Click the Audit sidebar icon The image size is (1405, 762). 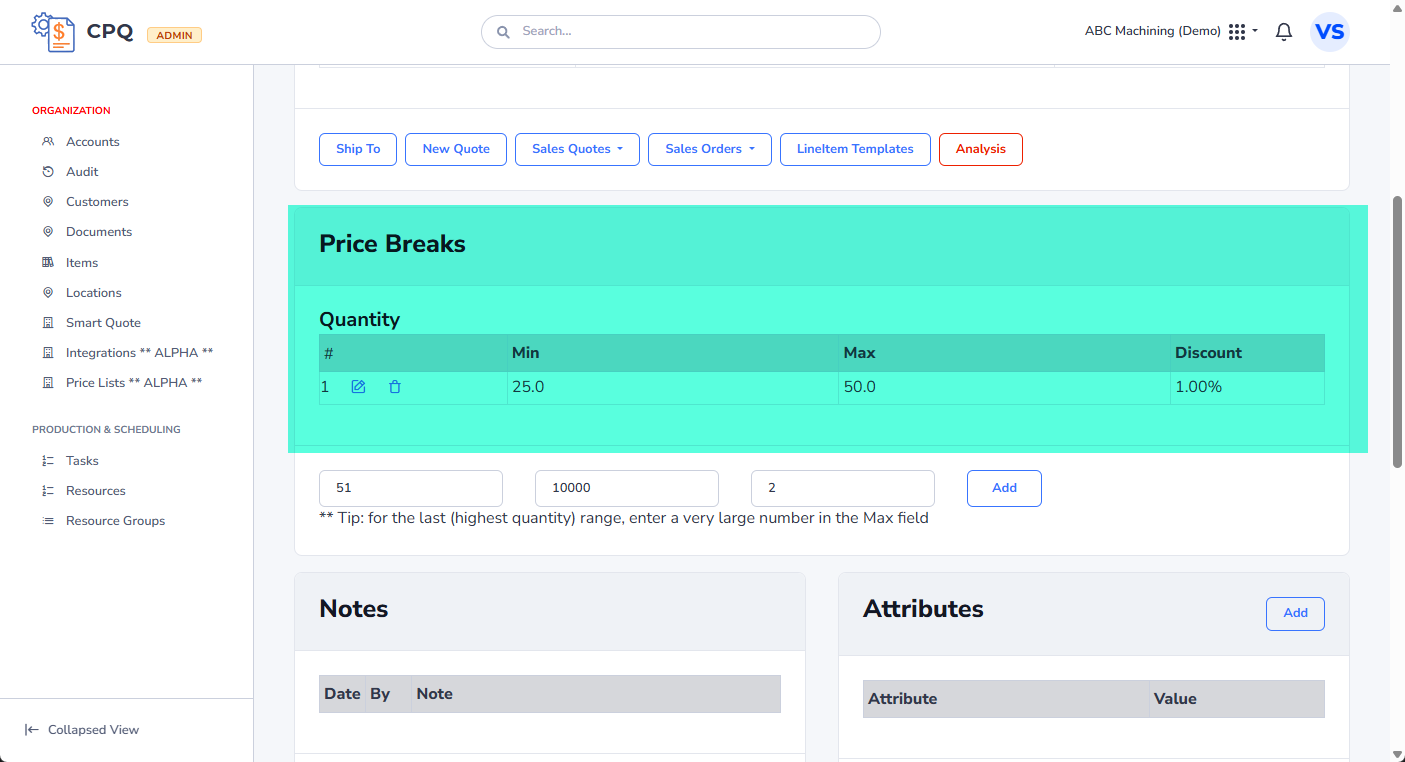coord(48,172)
